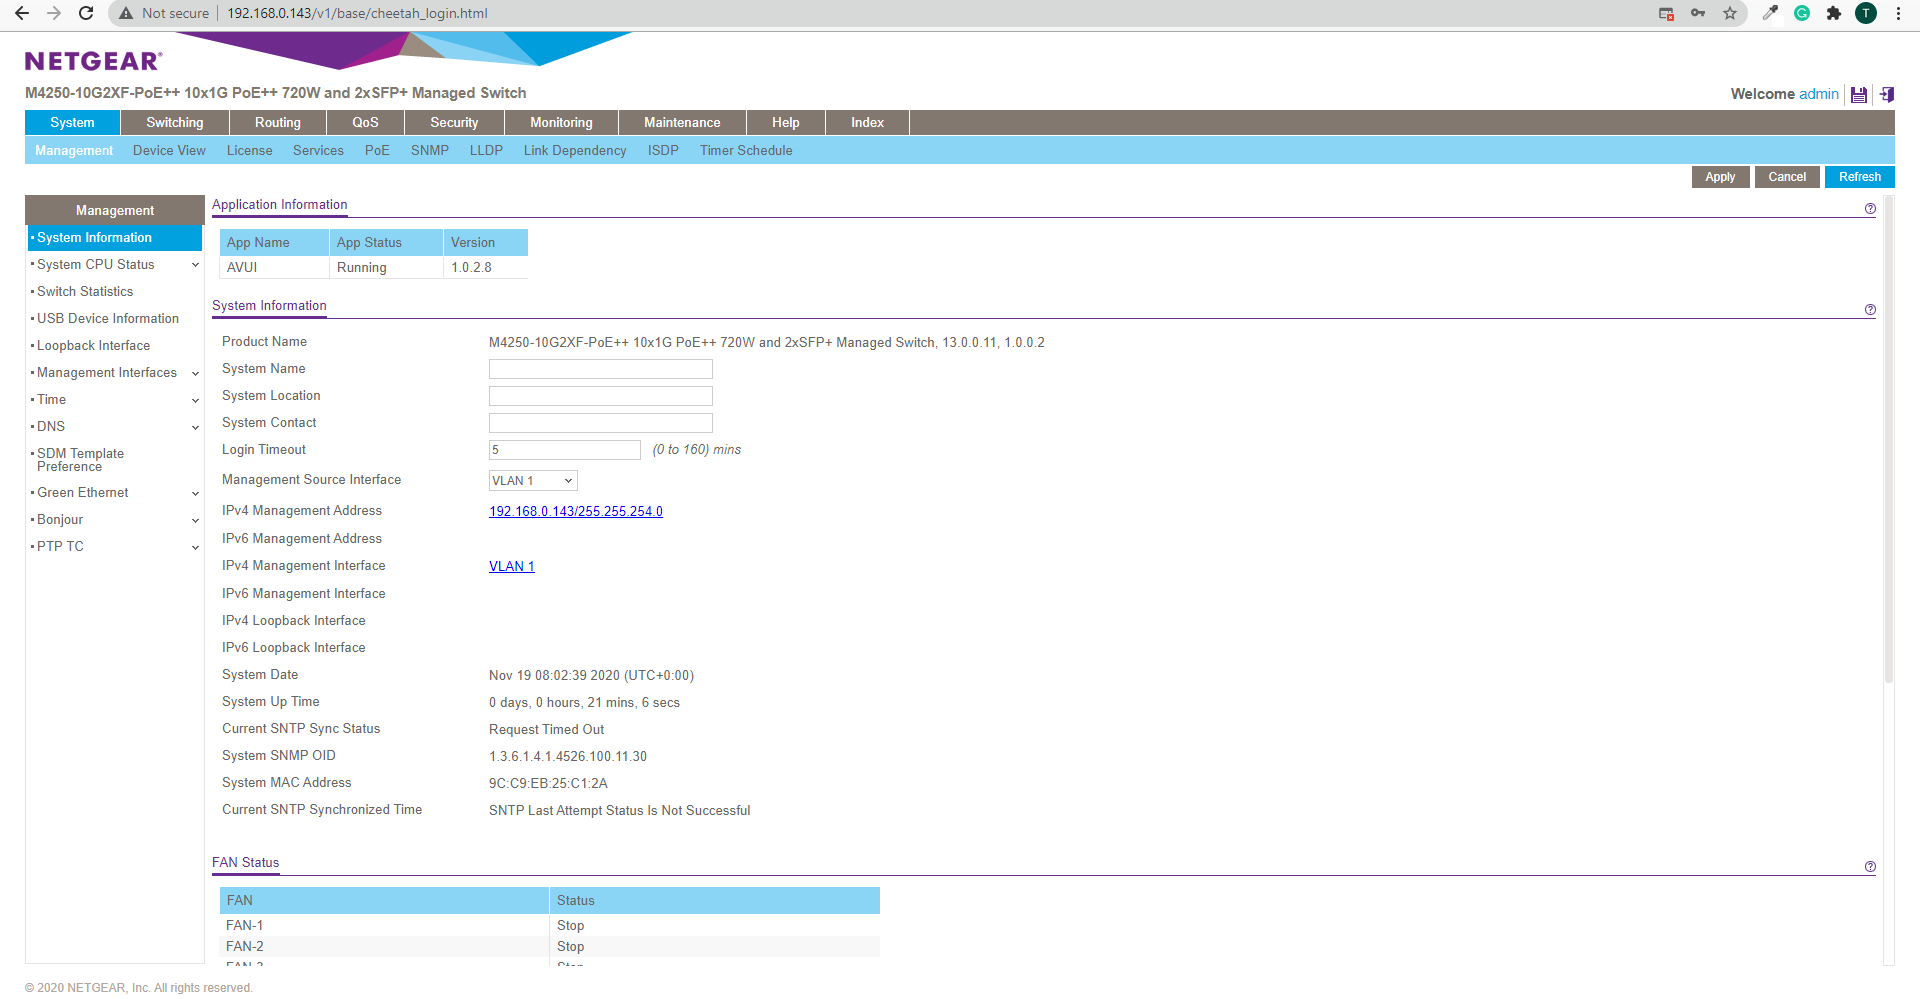
Task: Expand the Bonjour submenu
Action: 195,520
